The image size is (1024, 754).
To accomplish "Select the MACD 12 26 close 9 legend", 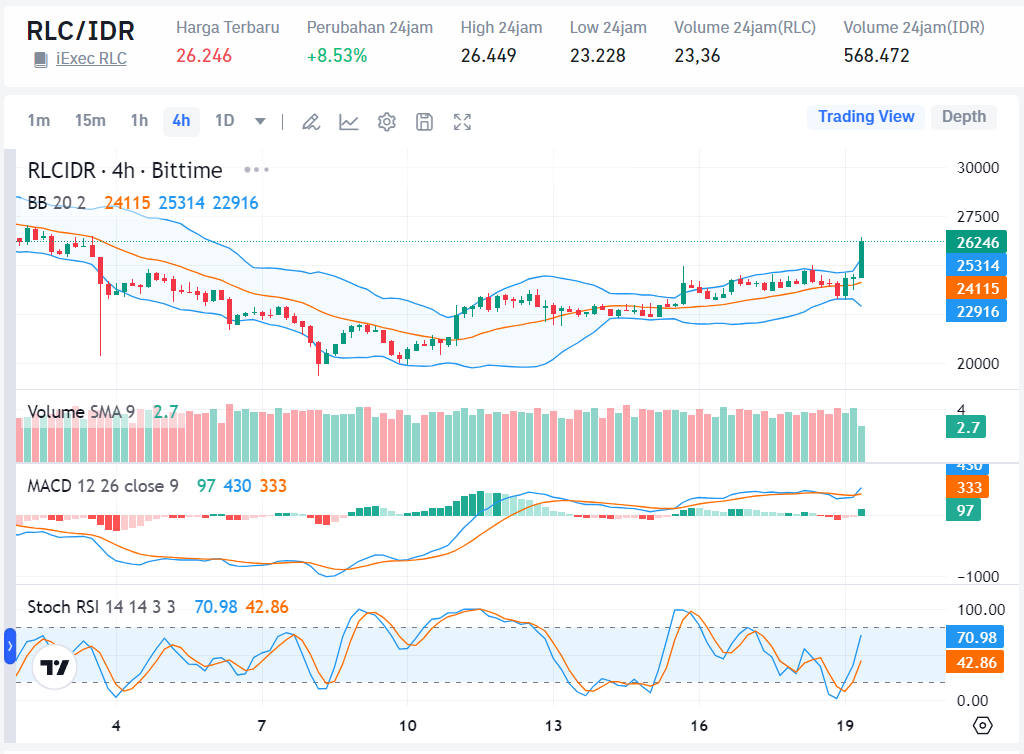I will pos(103,486).
